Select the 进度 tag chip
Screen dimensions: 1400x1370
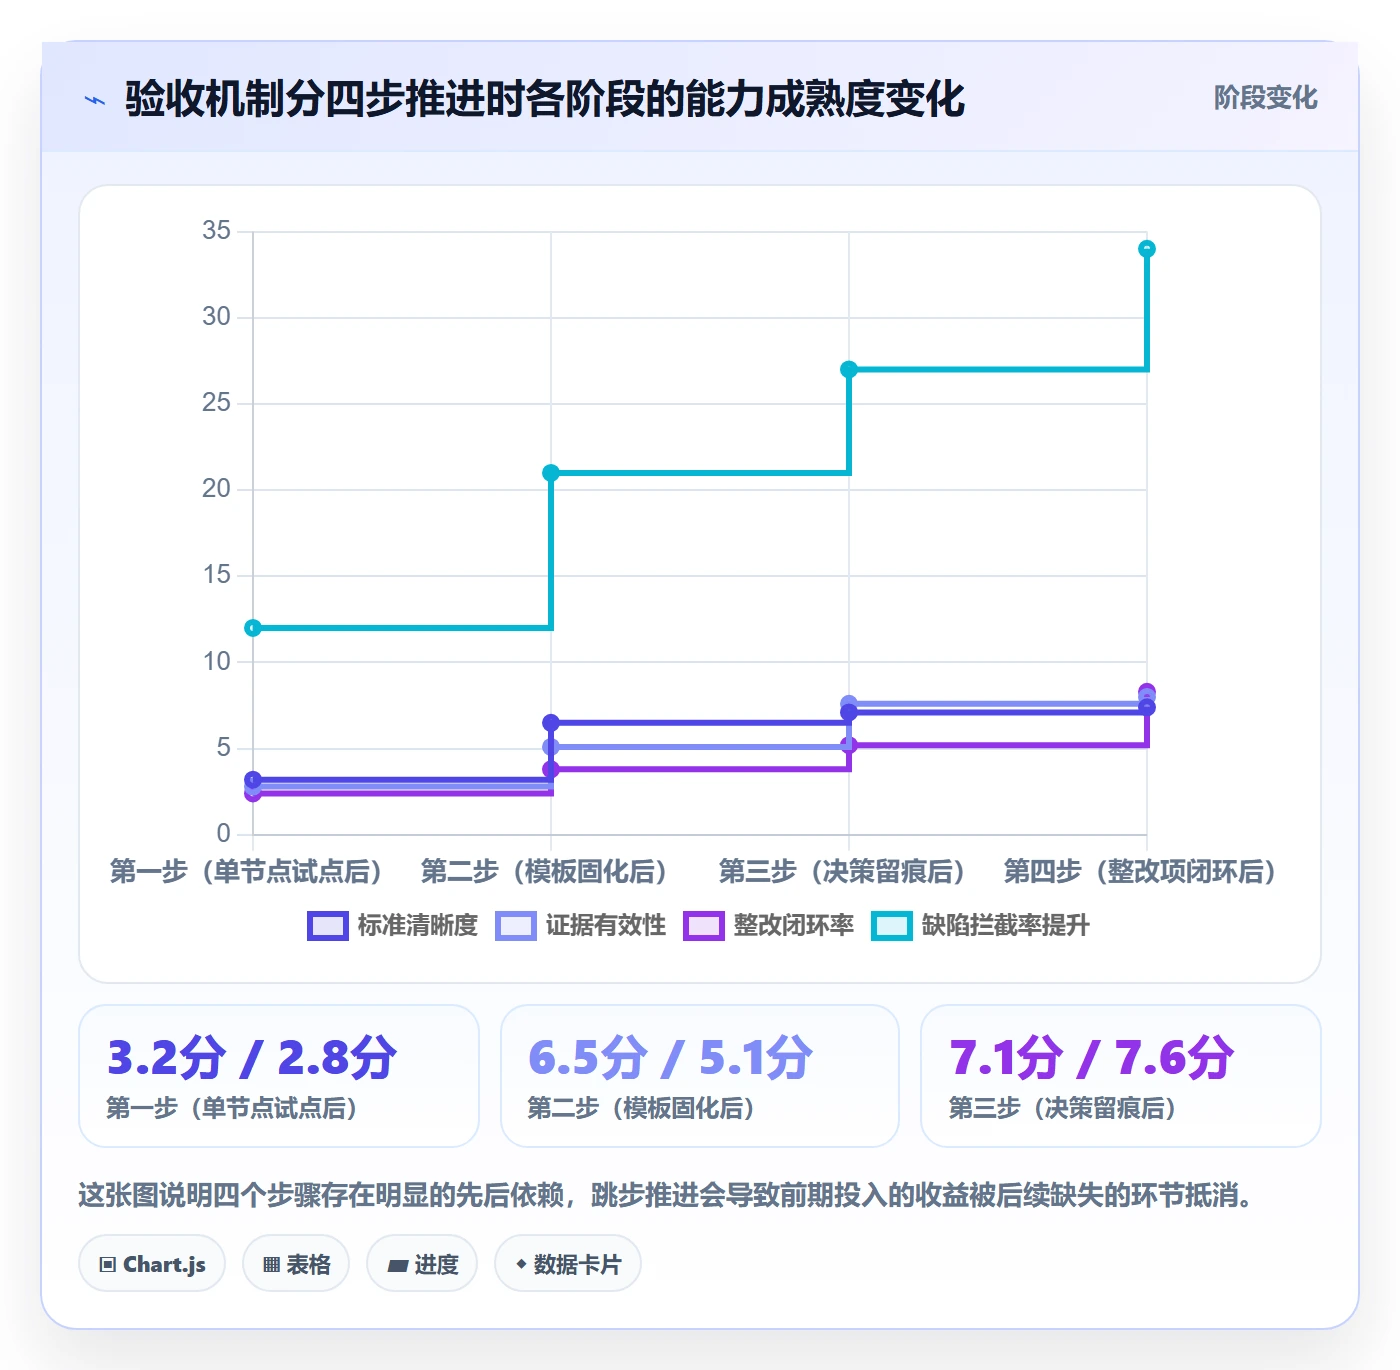click(422, 1264)
